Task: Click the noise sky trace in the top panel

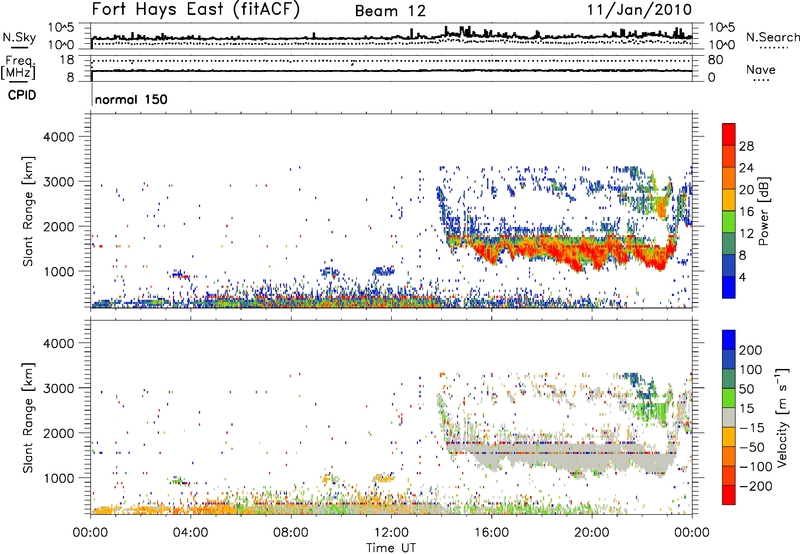Action: (391, 36)
